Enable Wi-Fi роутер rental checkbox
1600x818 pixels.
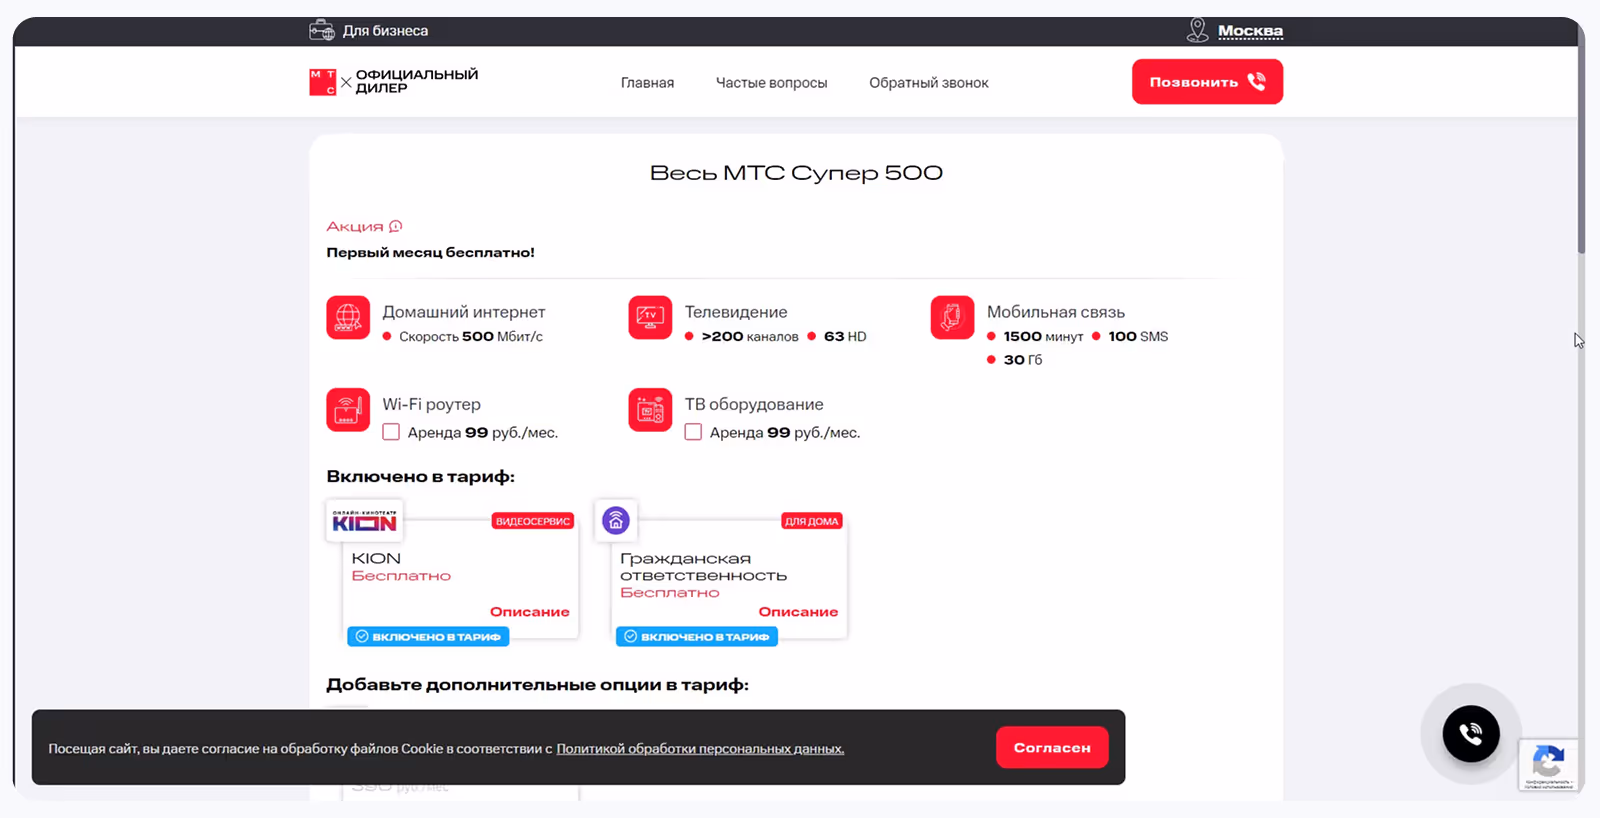coord(391,432)
